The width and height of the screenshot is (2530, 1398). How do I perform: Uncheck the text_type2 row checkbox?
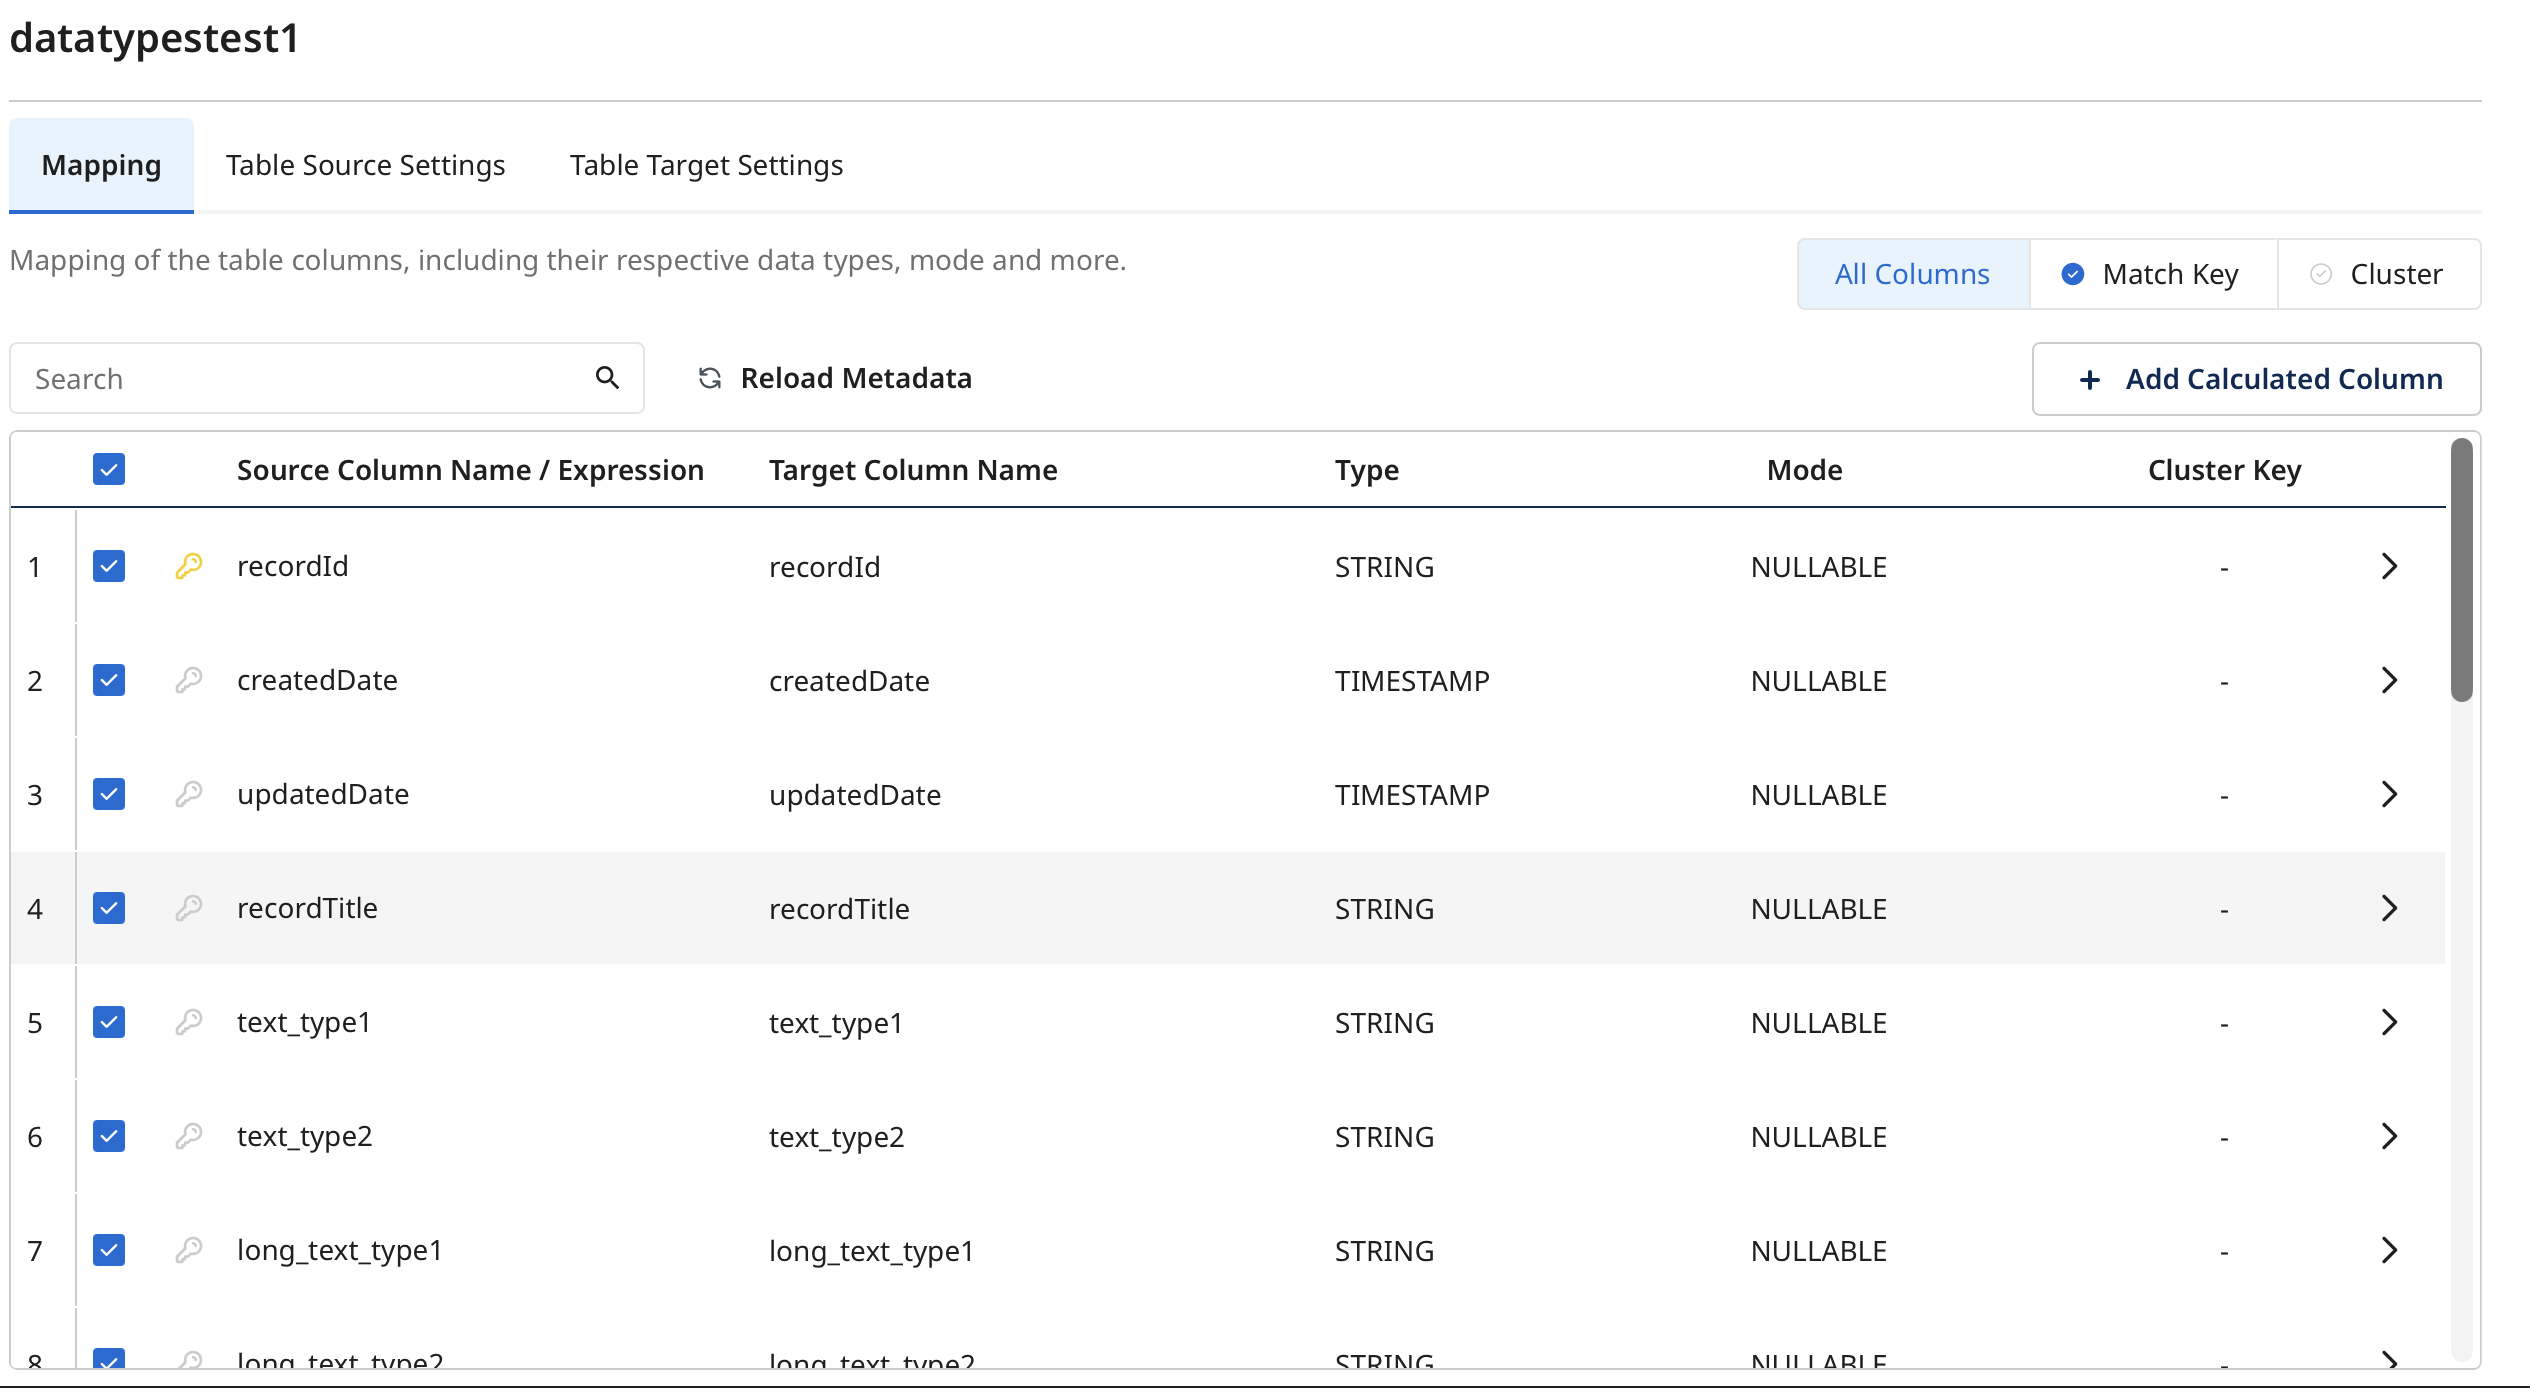(x=109, y=1136)
